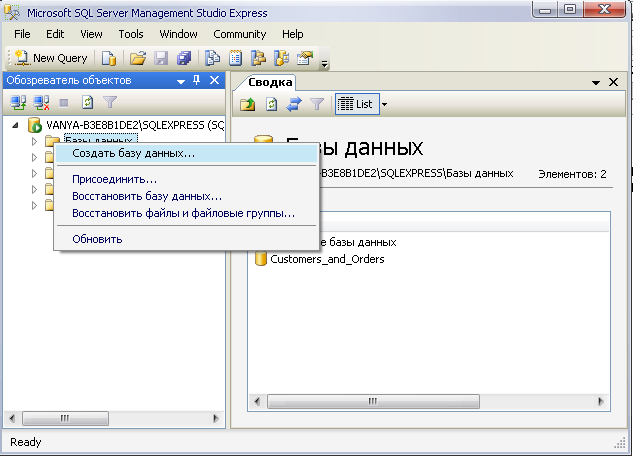Select Customers_and_Orders database in list
The image size is (633, 456).
(x=327, y=259)
